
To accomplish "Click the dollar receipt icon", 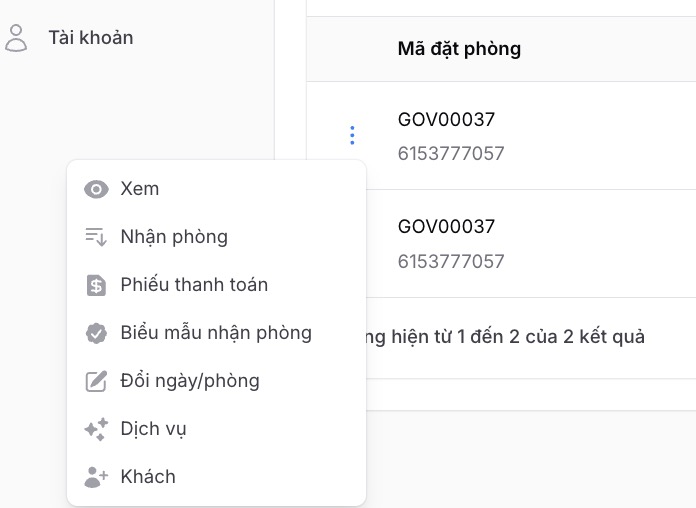I will coord(96,285).
